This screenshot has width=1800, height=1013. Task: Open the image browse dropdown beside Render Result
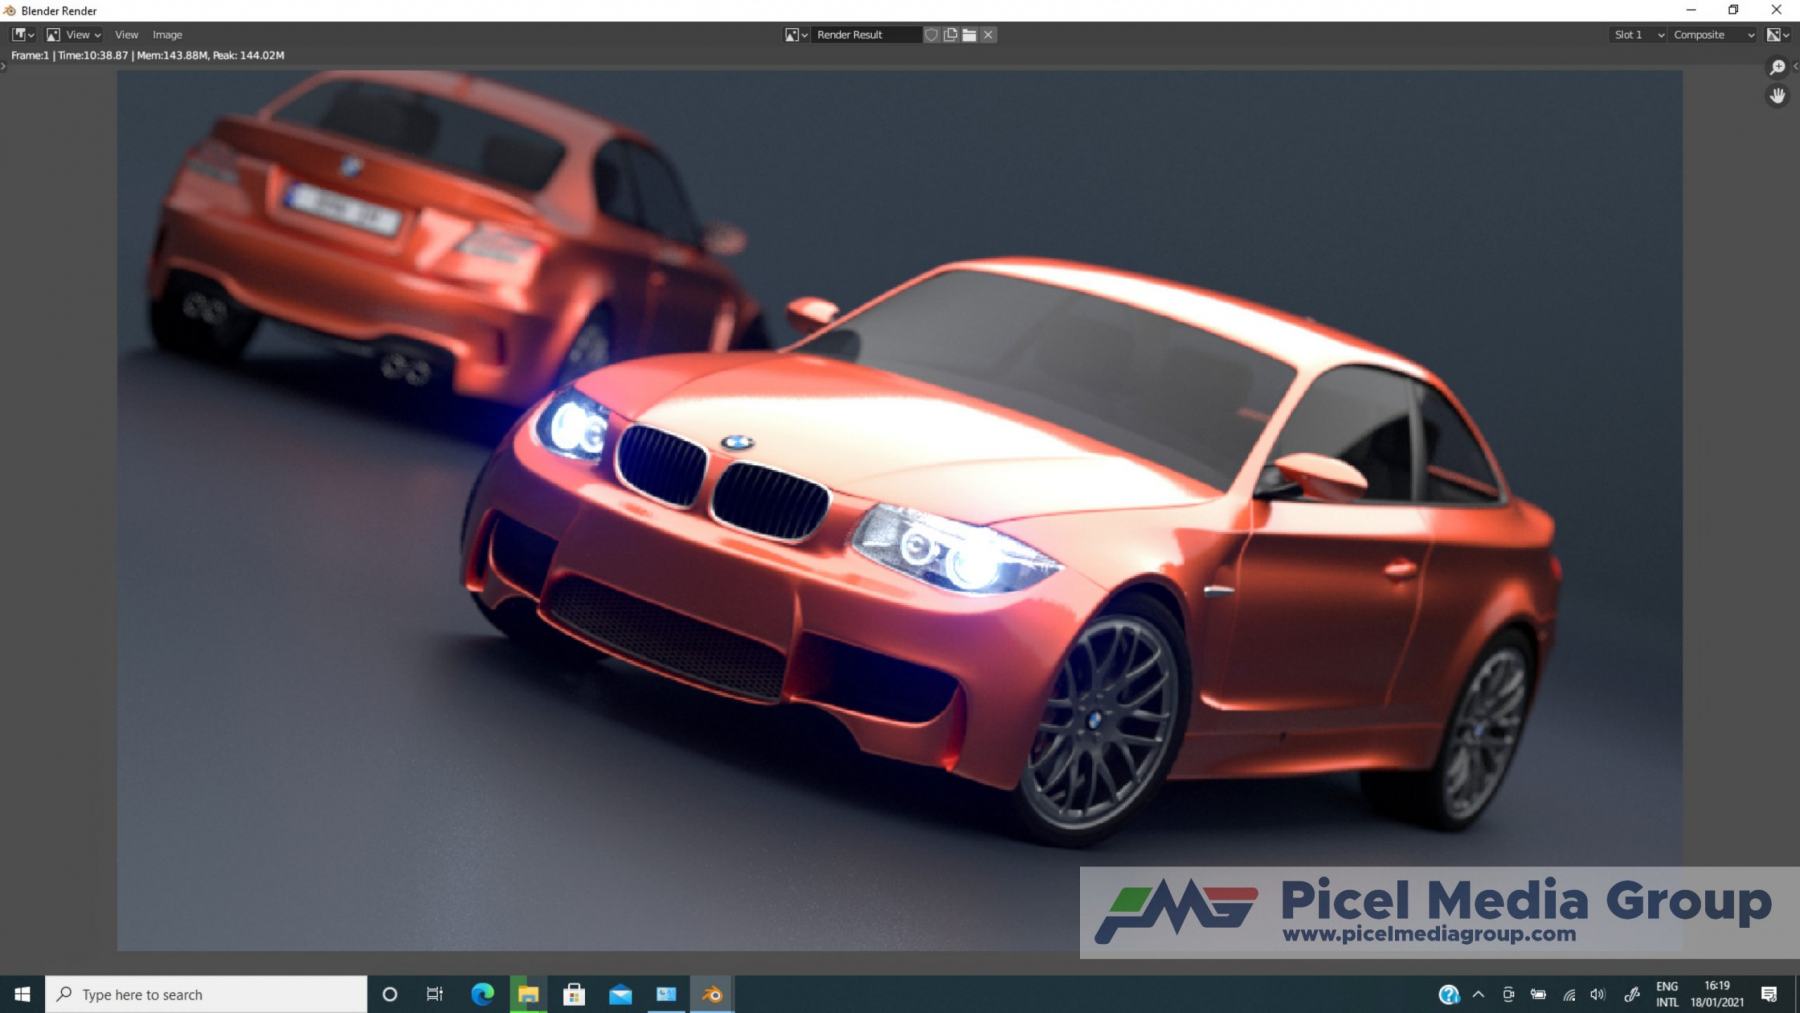796,35
